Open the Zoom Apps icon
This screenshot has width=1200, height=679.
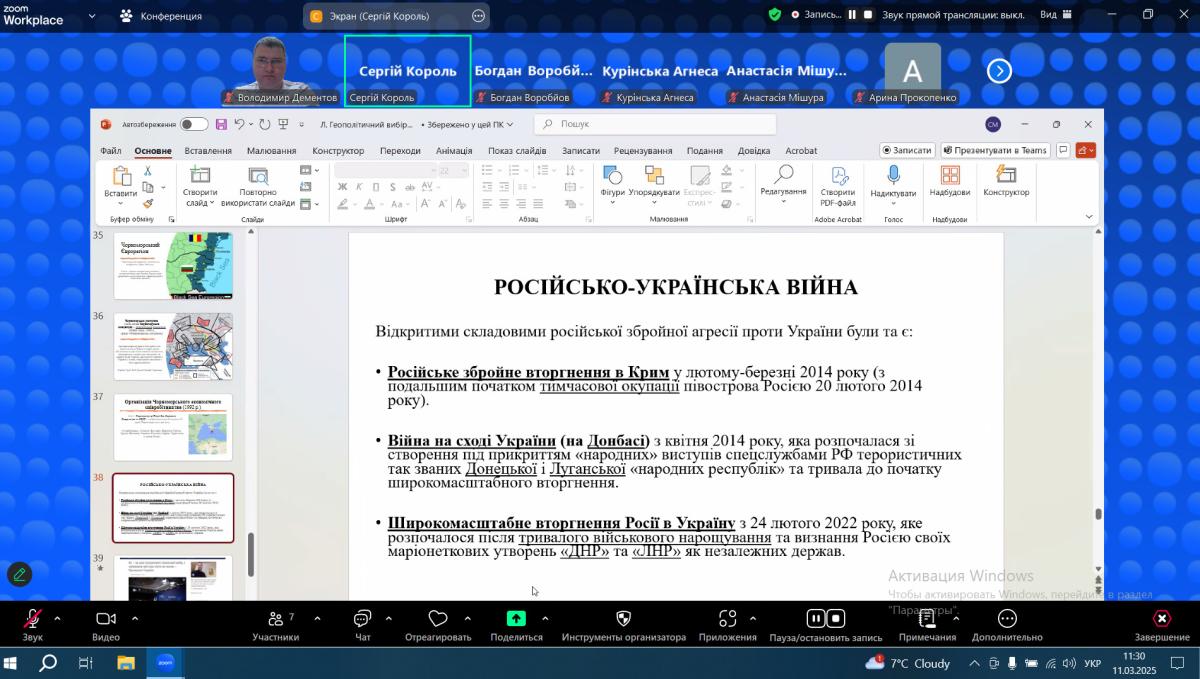click(x=727, y=619)
